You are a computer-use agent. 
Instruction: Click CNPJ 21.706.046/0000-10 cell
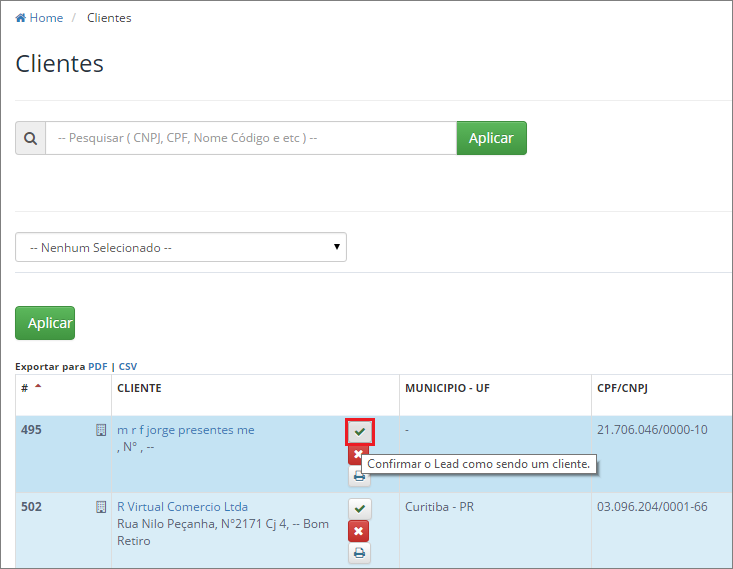[652, 430]
